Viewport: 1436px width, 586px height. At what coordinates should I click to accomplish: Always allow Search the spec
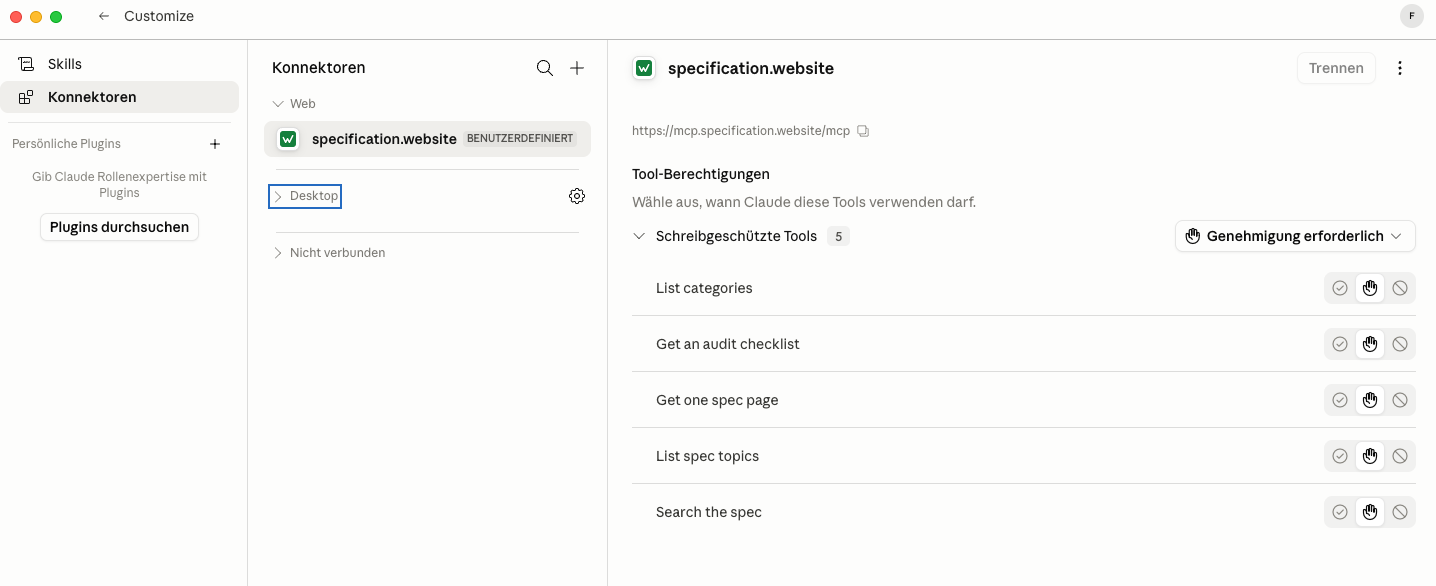[1340, 512]
